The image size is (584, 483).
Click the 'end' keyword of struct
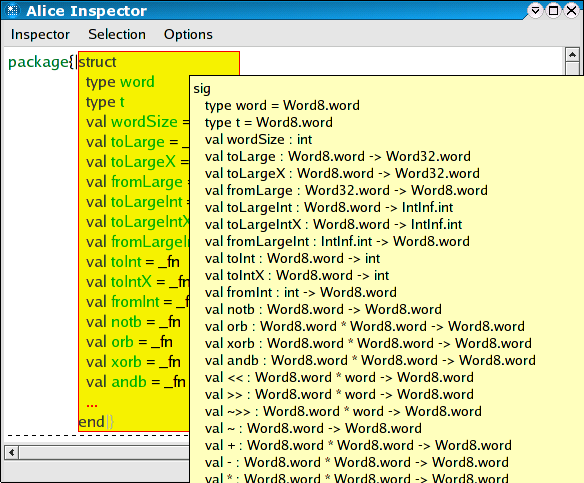[91, 422]
